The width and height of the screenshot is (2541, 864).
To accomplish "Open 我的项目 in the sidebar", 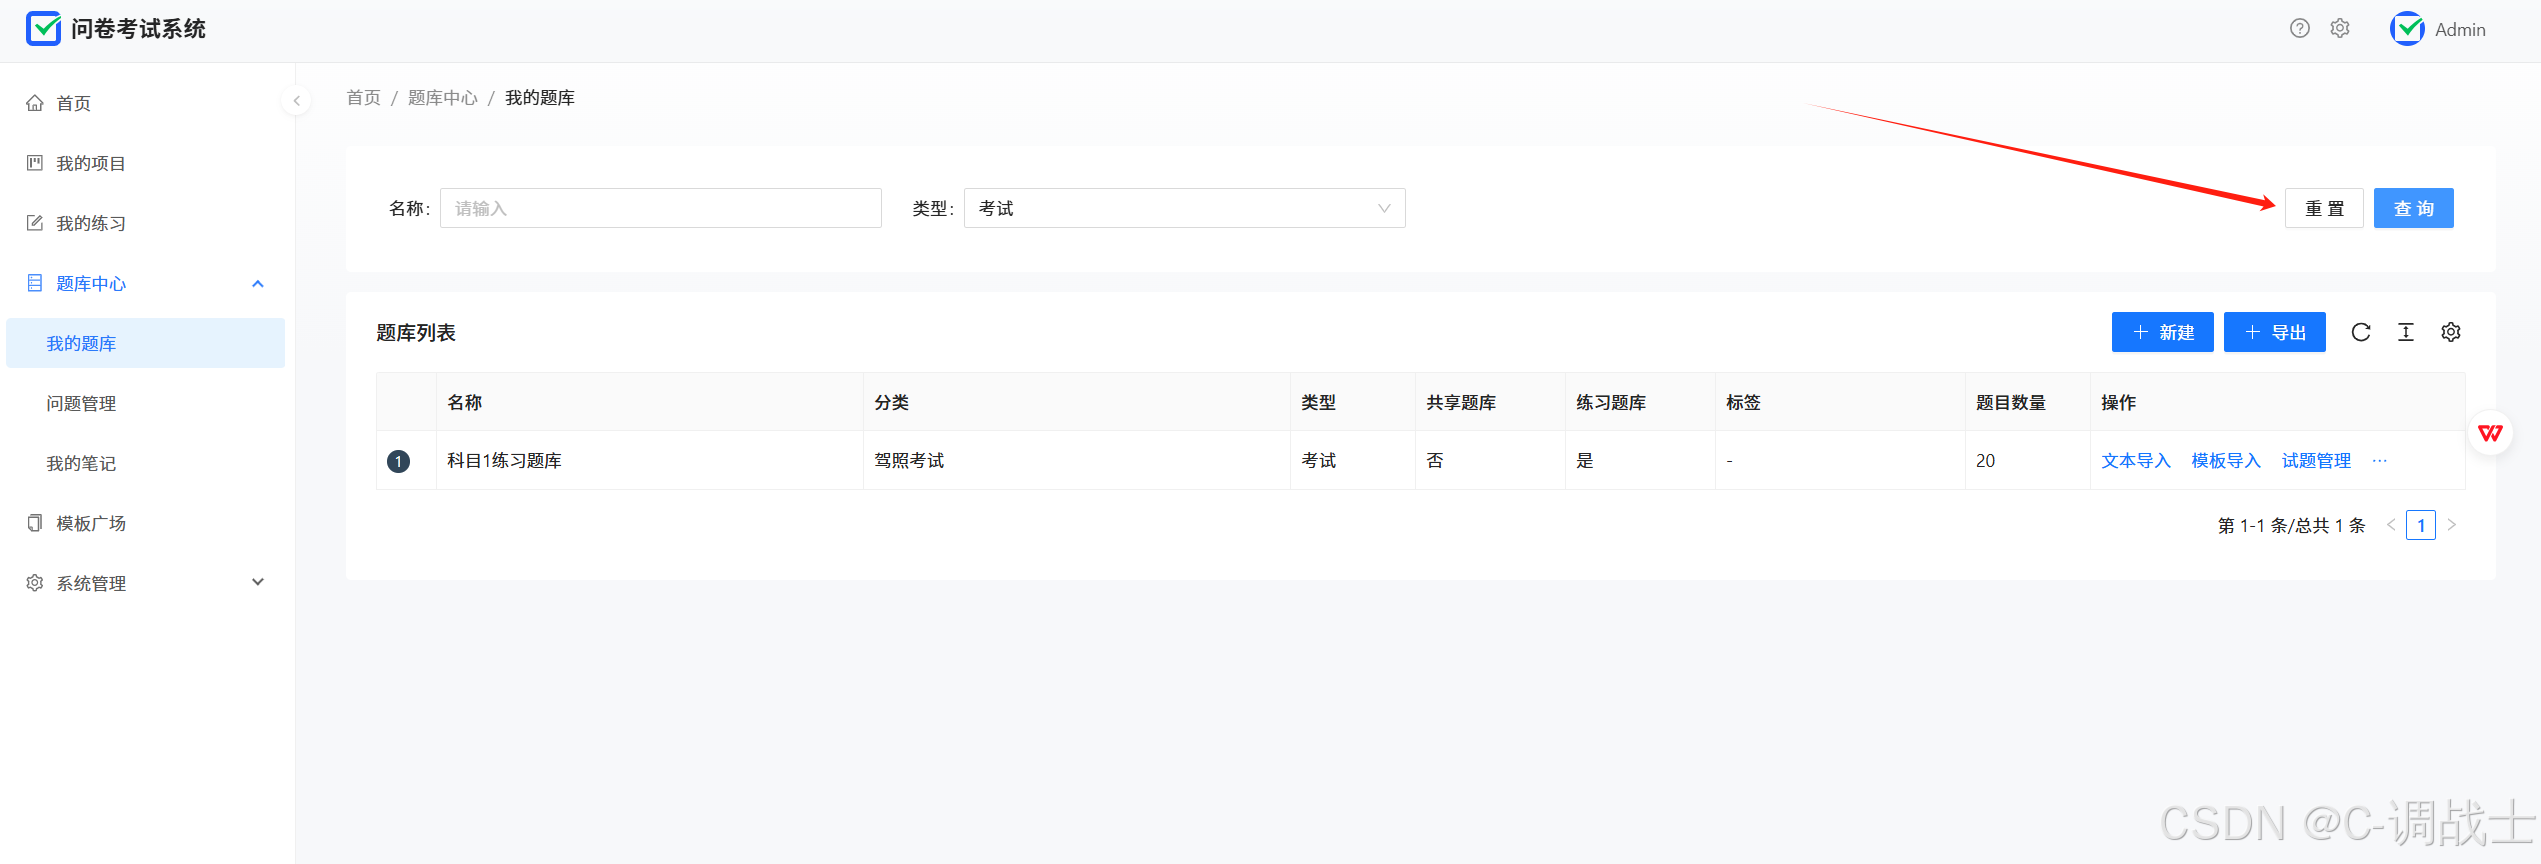I will pyautogui.click(x=146, y=163).
